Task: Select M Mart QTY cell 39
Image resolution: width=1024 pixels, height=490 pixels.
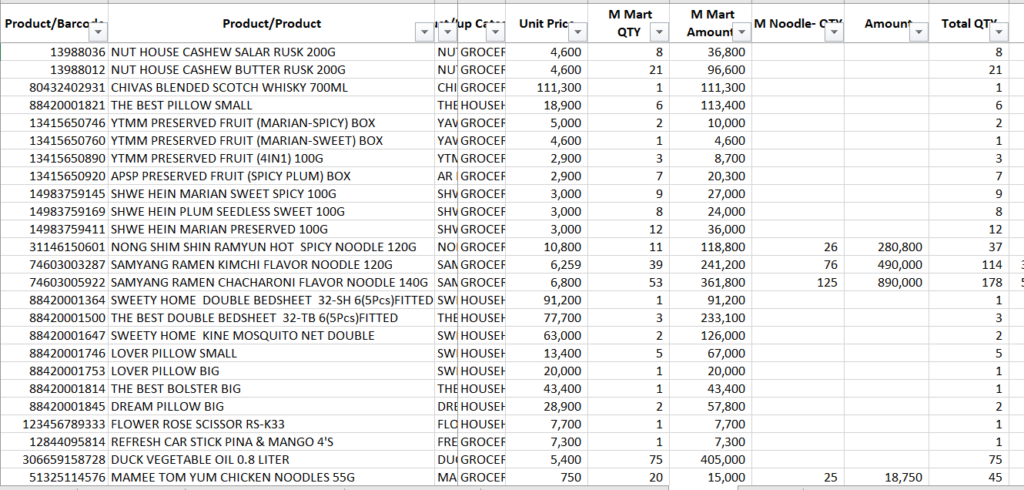Action: pyautogui.click(x=628, y=265)
